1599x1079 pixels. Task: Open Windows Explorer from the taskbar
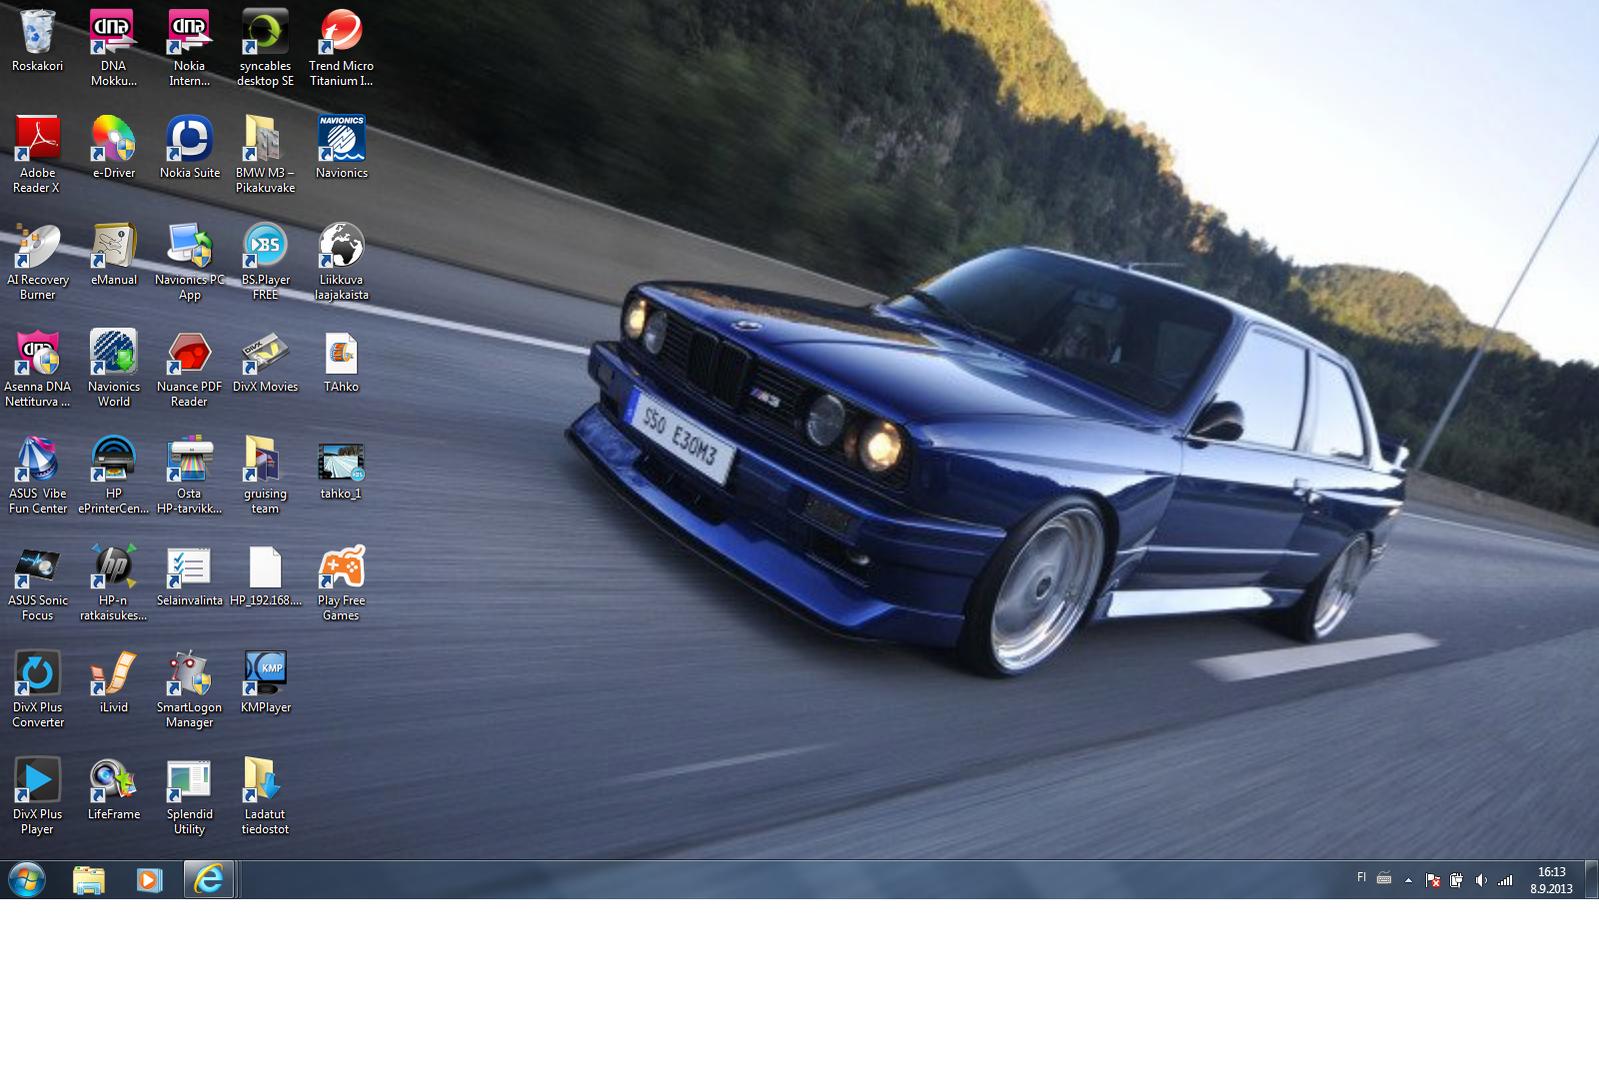pos(89,880)
